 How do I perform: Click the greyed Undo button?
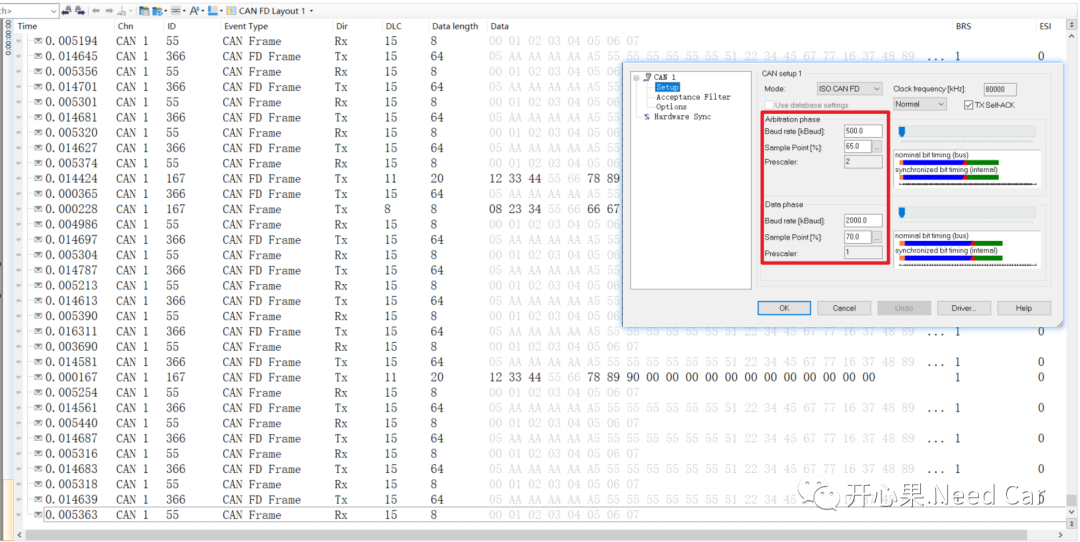(x=904, y=308)
